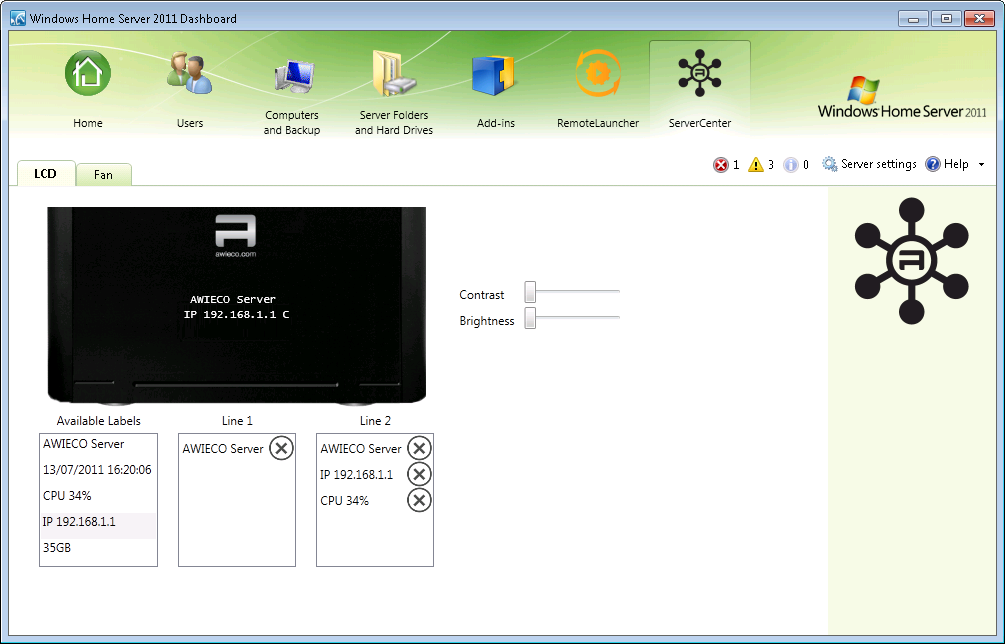
Task: Open the Add-ins section
Action: 495,92
